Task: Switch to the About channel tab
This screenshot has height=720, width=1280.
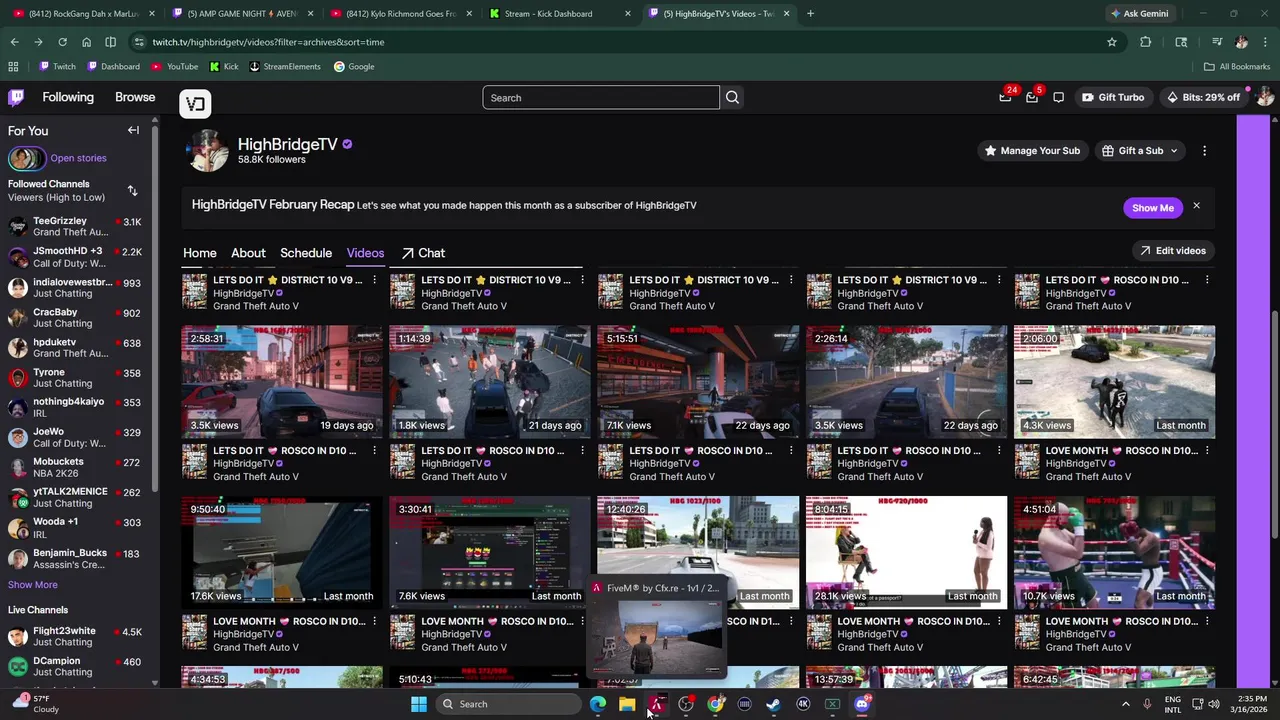Action: pos(248,253)
